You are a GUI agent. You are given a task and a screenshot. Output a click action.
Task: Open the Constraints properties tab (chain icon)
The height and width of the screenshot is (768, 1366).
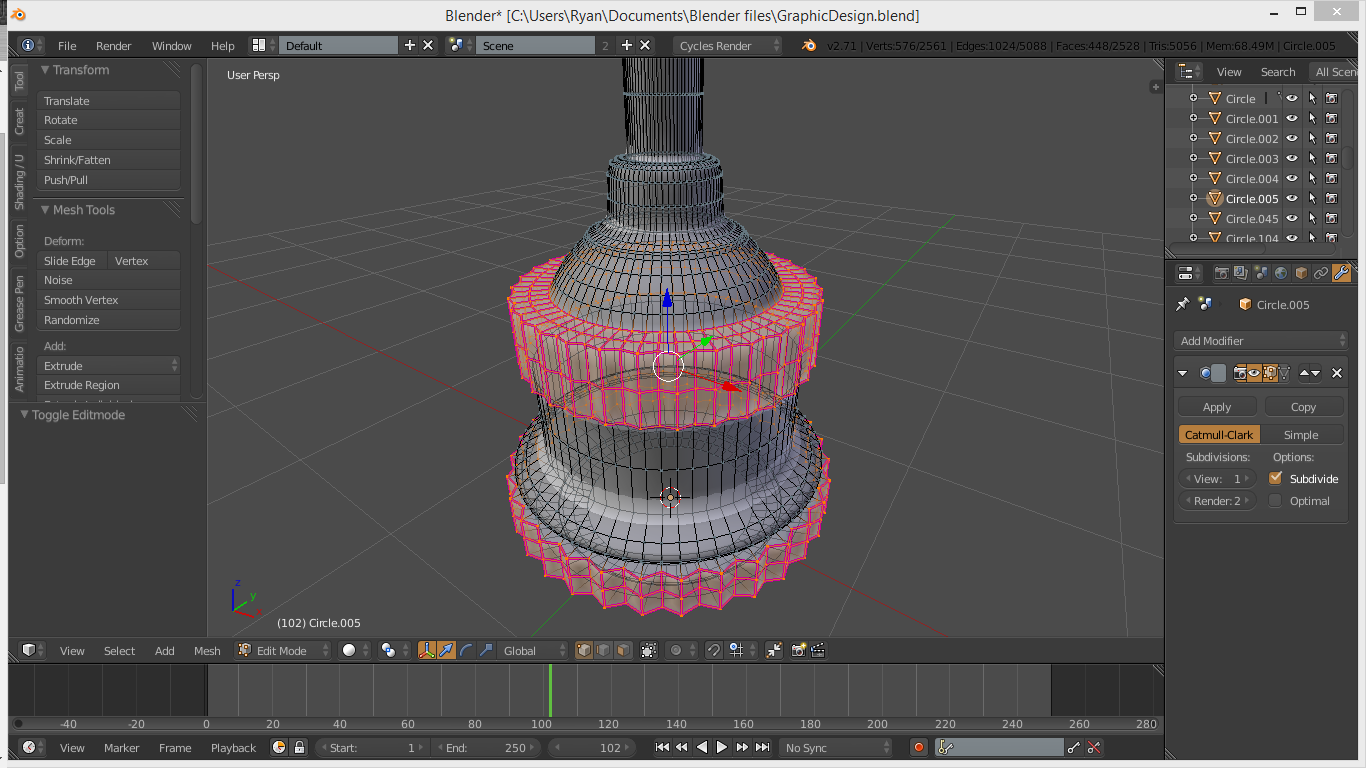tap(1321, 273)
